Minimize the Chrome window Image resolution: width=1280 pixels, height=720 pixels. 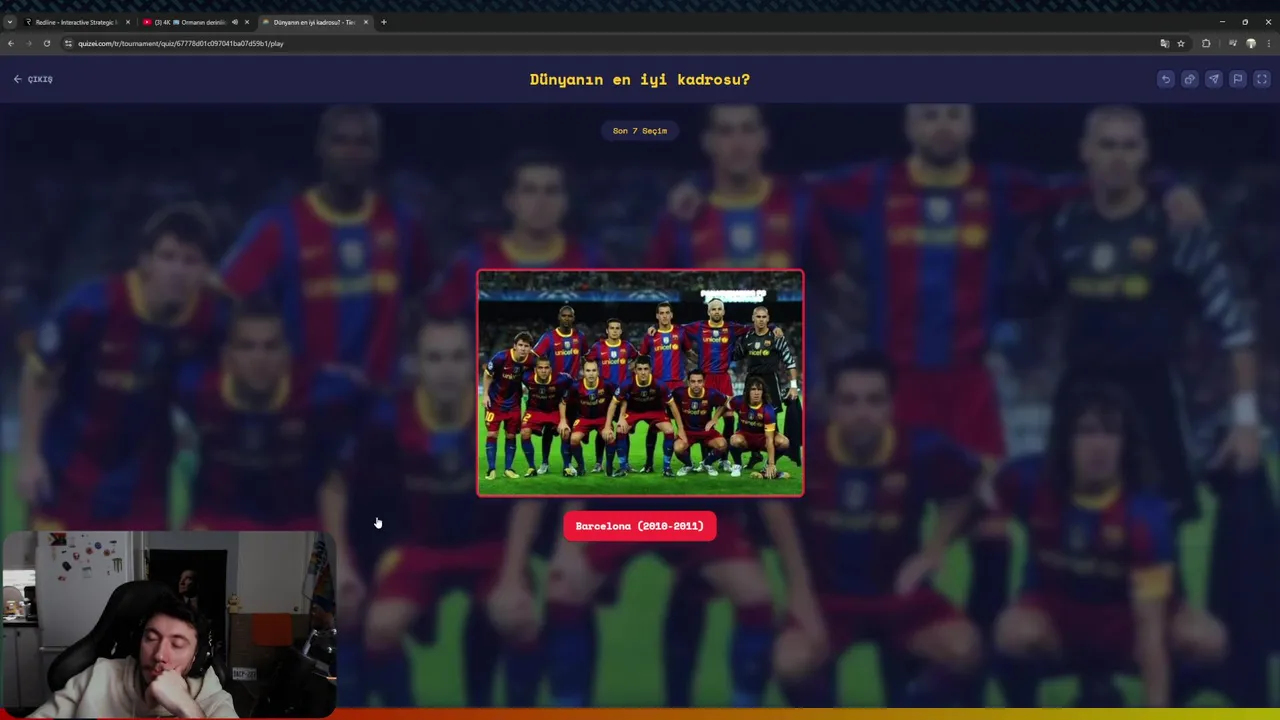tap(1222, 21)
